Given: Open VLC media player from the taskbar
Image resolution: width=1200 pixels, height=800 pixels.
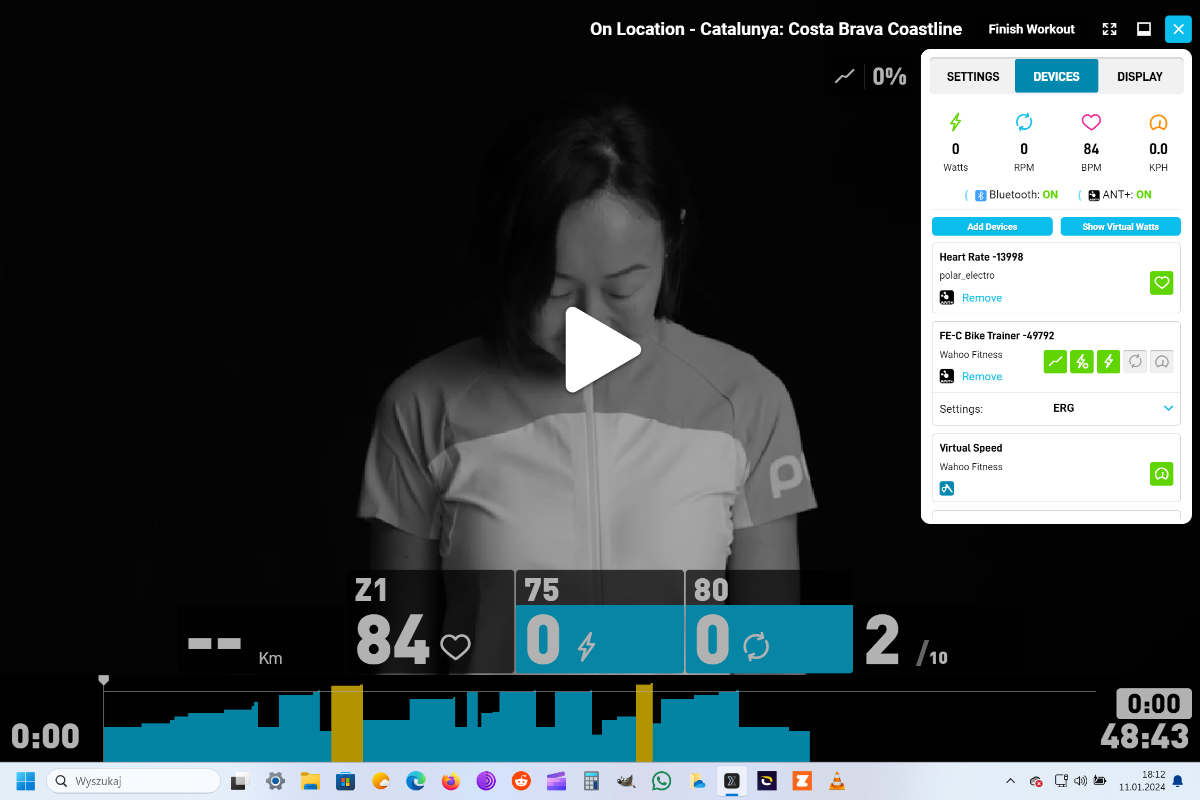Looking at the screenshot, I should pos(835,781).
